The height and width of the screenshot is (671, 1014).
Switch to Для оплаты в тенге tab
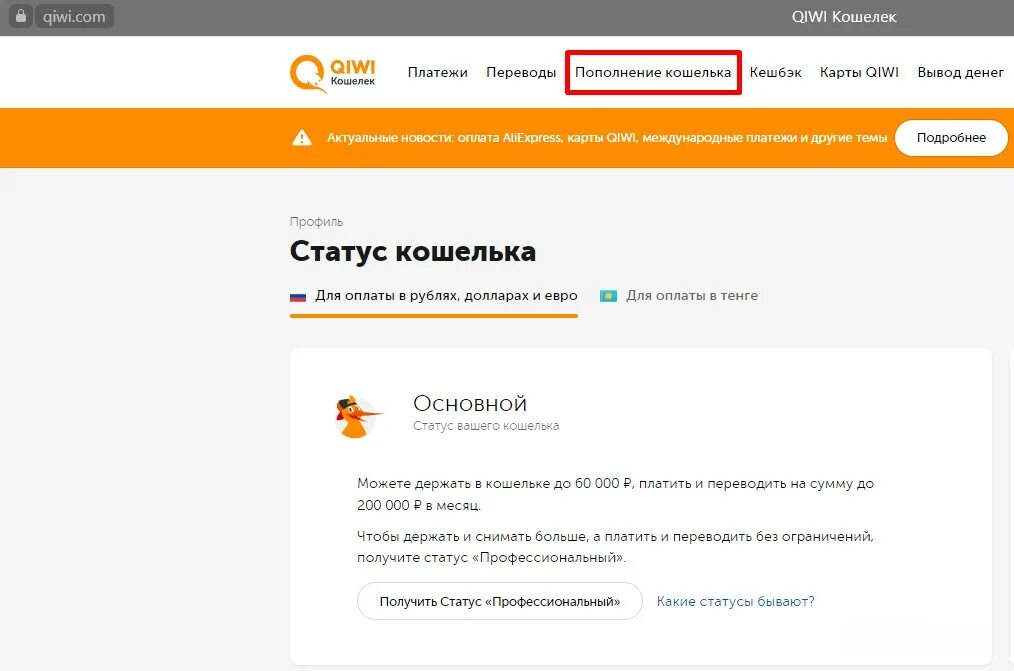point(679,296)
